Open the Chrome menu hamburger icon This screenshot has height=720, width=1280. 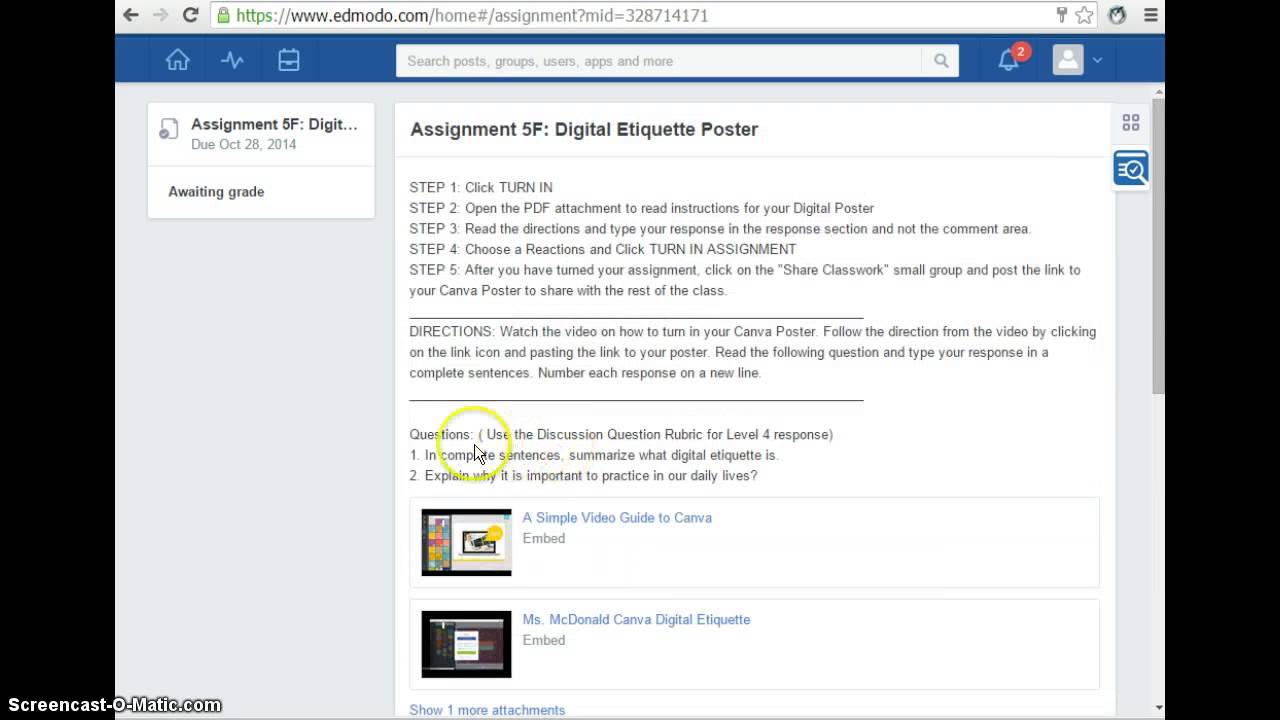(x=1151, y=15)
